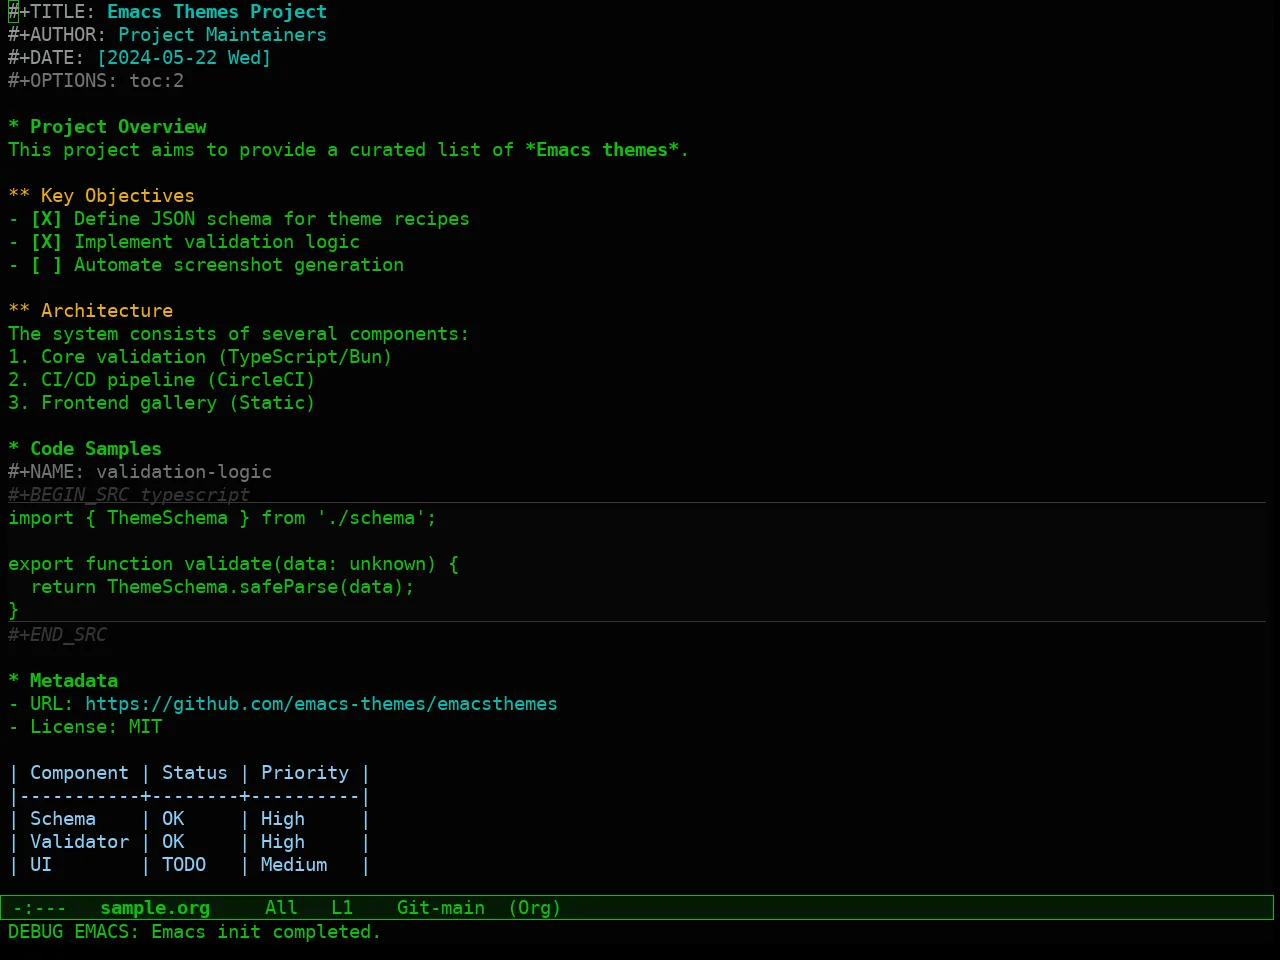The height and width of the screenshot is (960, 1280).
Task: Click the bold *Emacs themes* text
Action: [x=602, y=150]
